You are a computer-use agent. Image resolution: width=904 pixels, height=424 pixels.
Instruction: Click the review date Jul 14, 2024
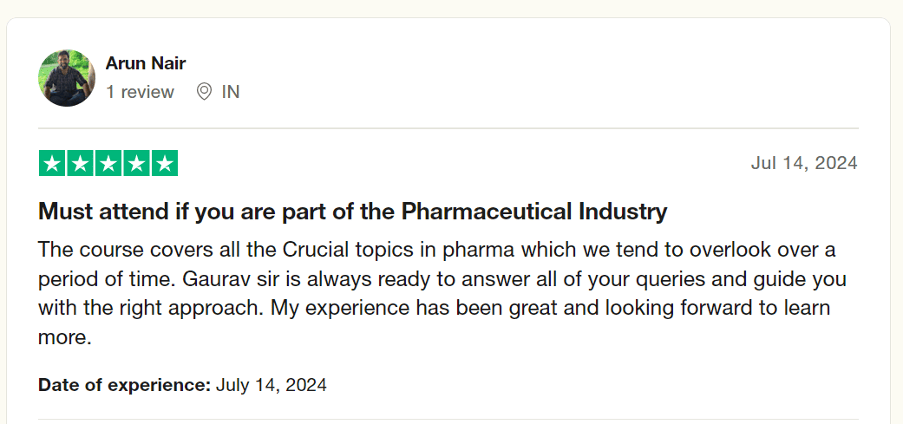coord(803,163)
